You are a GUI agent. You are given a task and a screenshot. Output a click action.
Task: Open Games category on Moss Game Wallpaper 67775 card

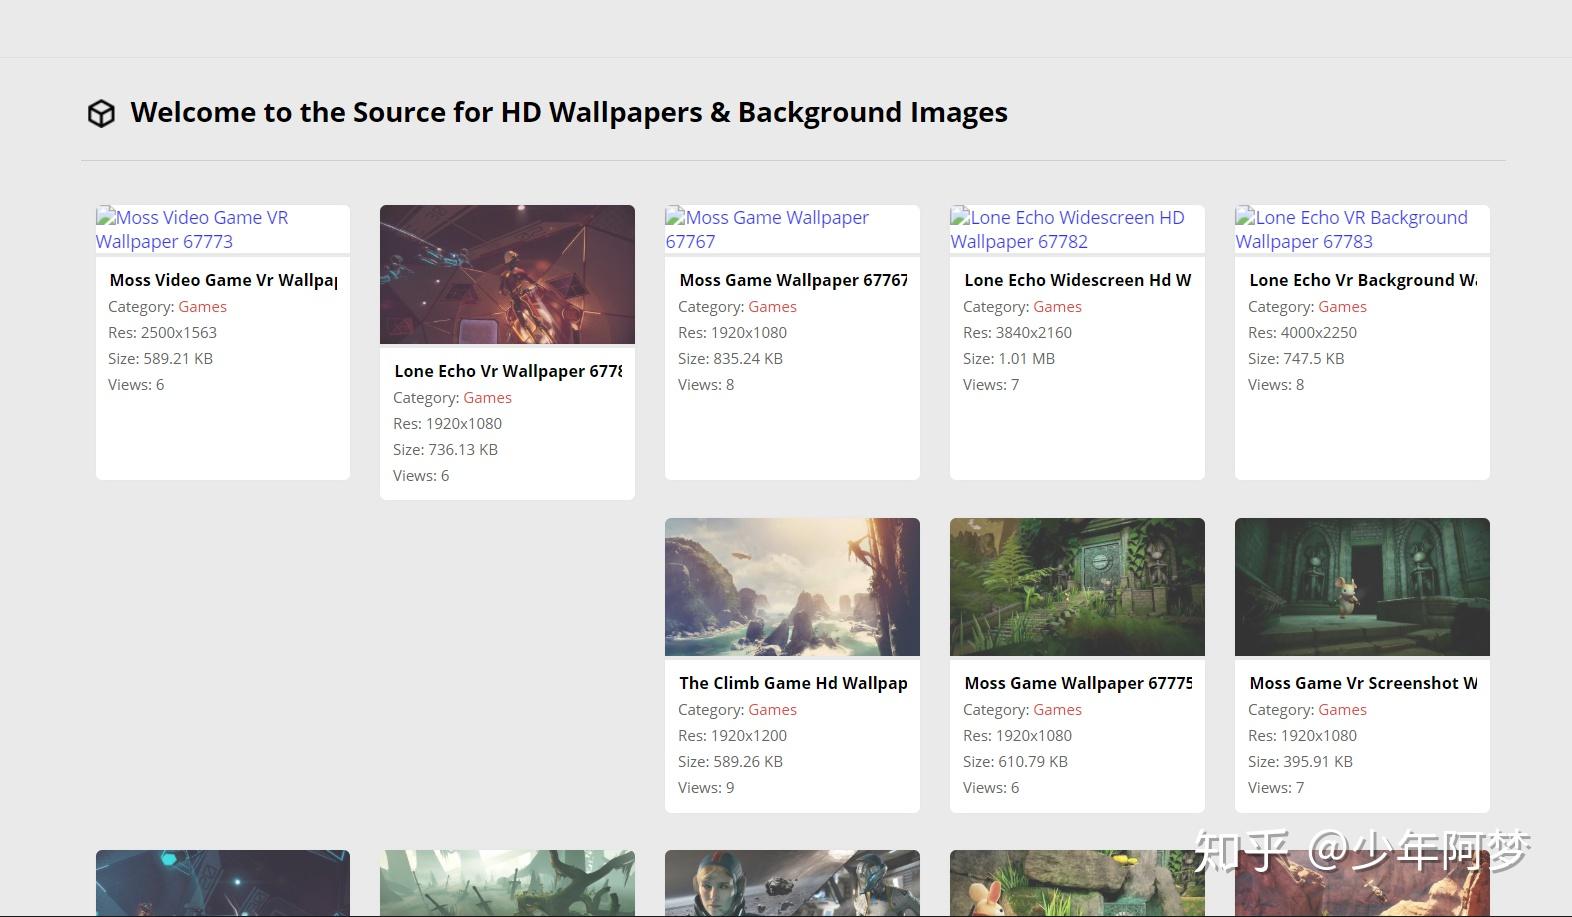pos(1057,710)
